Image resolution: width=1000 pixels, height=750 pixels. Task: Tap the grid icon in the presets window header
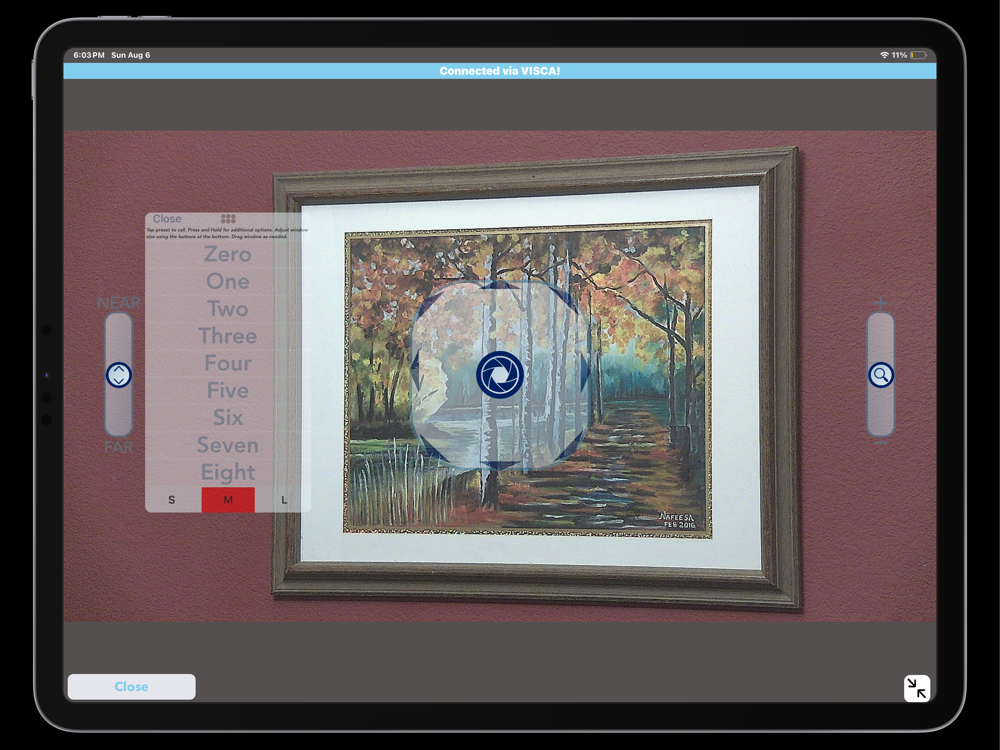point(228,219)
